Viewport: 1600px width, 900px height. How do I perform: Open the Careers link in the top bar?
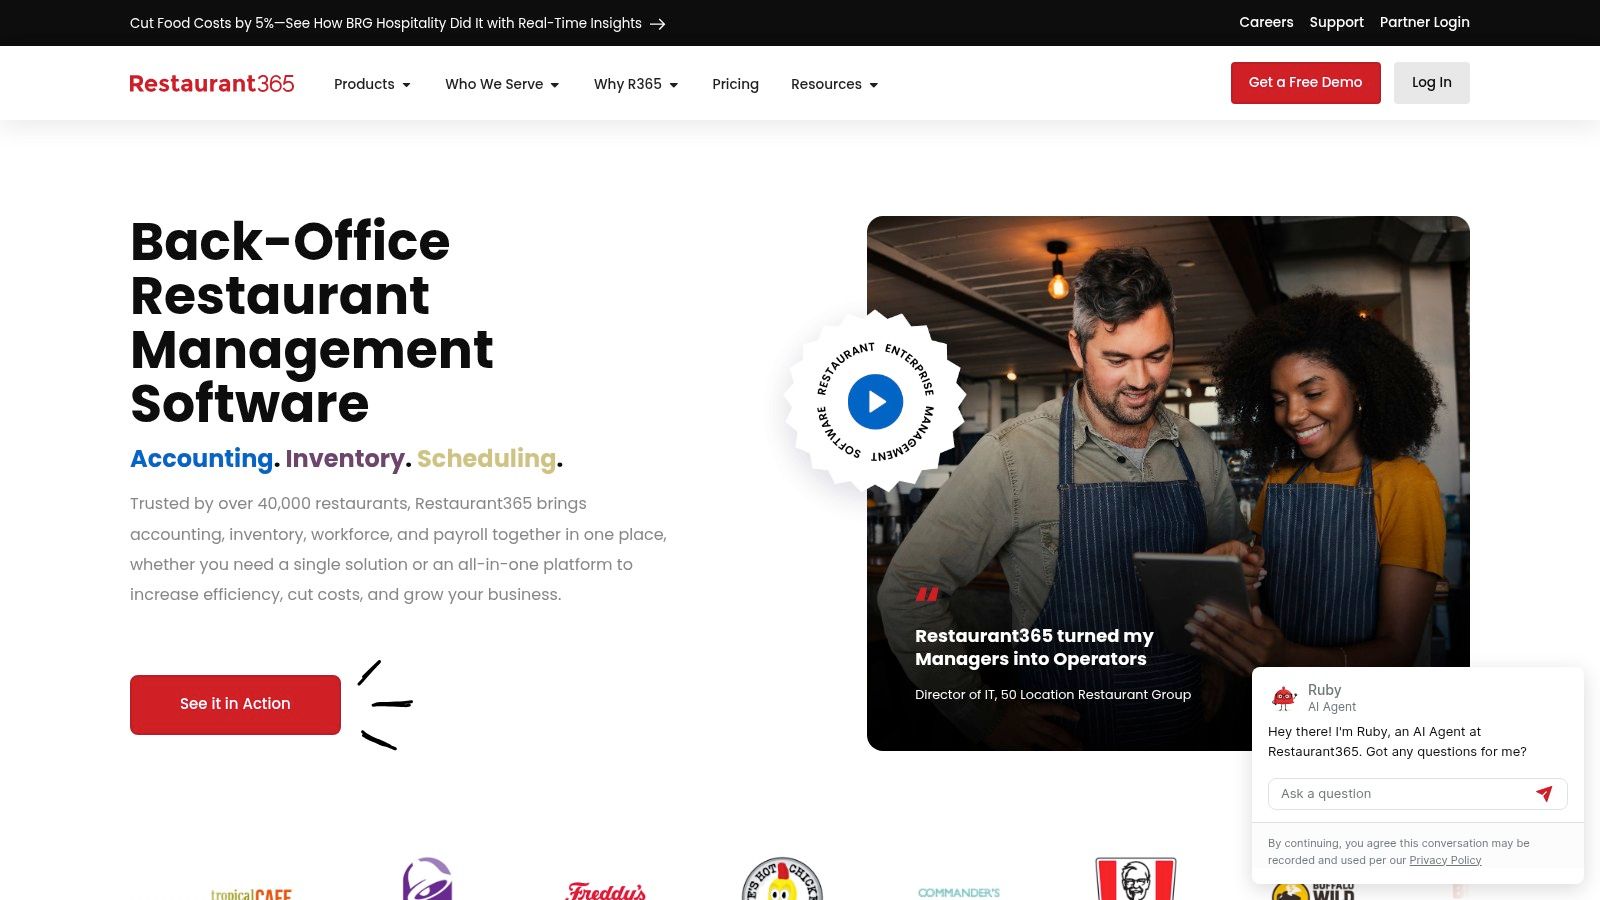click(x=1266, y=22)
